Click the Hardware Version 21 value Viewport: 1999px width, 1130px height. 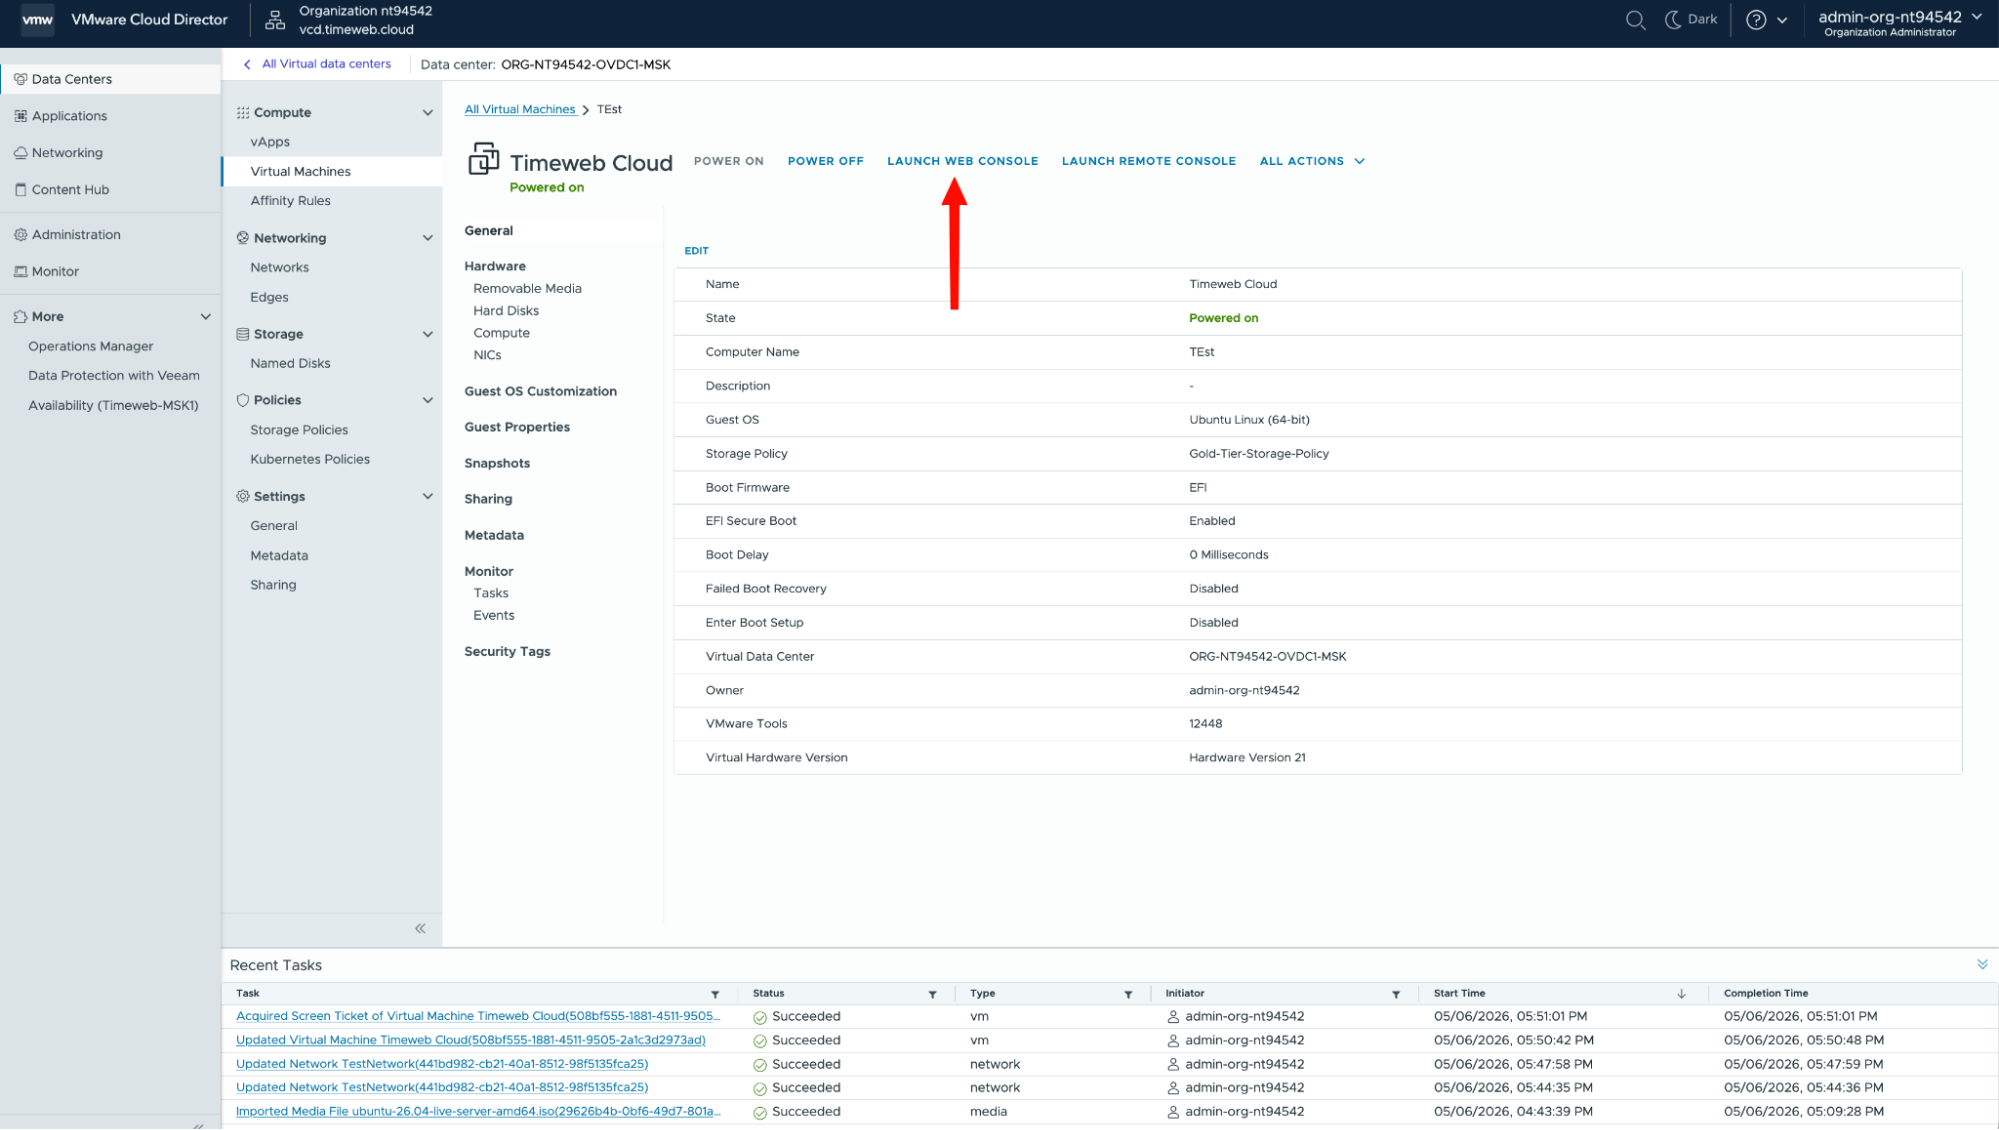[x=1247, y=758]
